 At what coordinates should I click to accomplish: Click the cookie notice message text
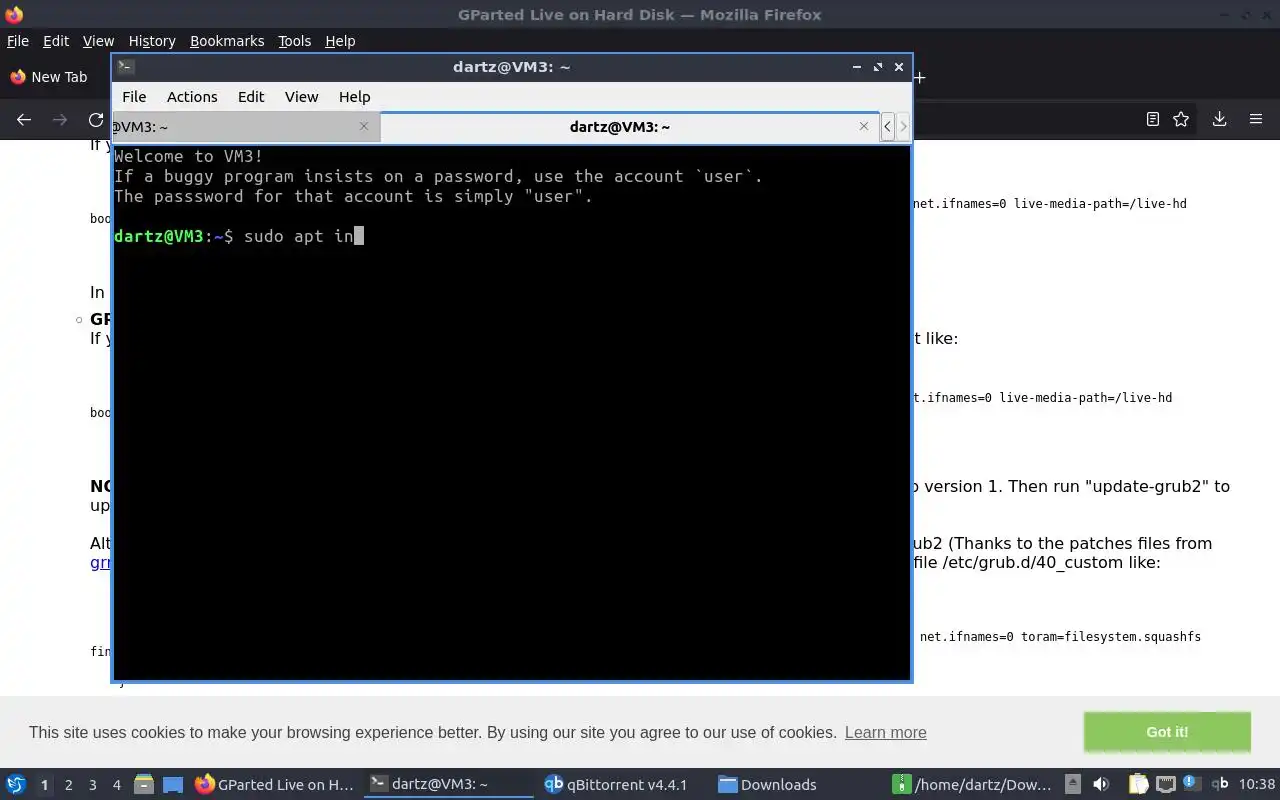tap(432, 732)
